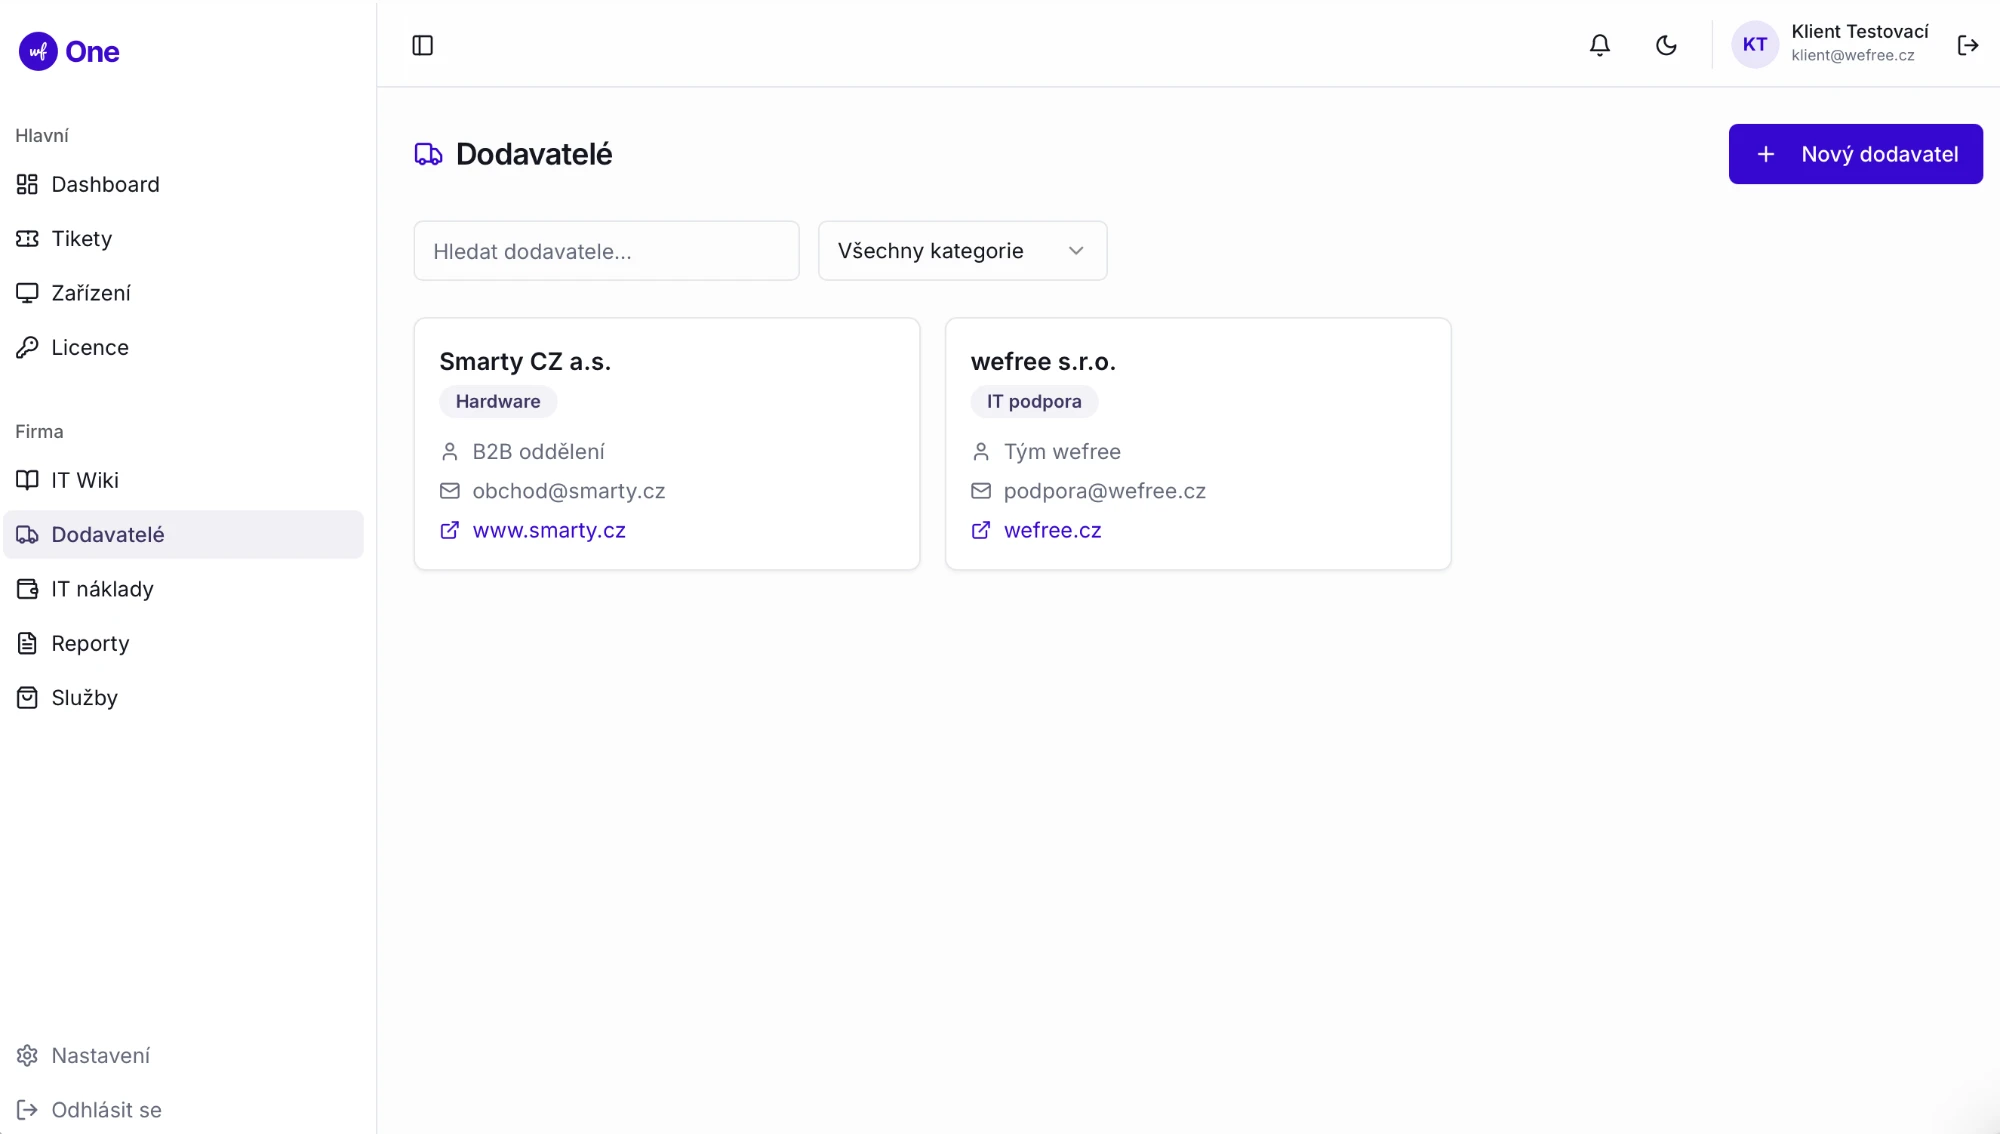2000x1134 pixels.
Task: Open IT náklady page
Action: 184,589
